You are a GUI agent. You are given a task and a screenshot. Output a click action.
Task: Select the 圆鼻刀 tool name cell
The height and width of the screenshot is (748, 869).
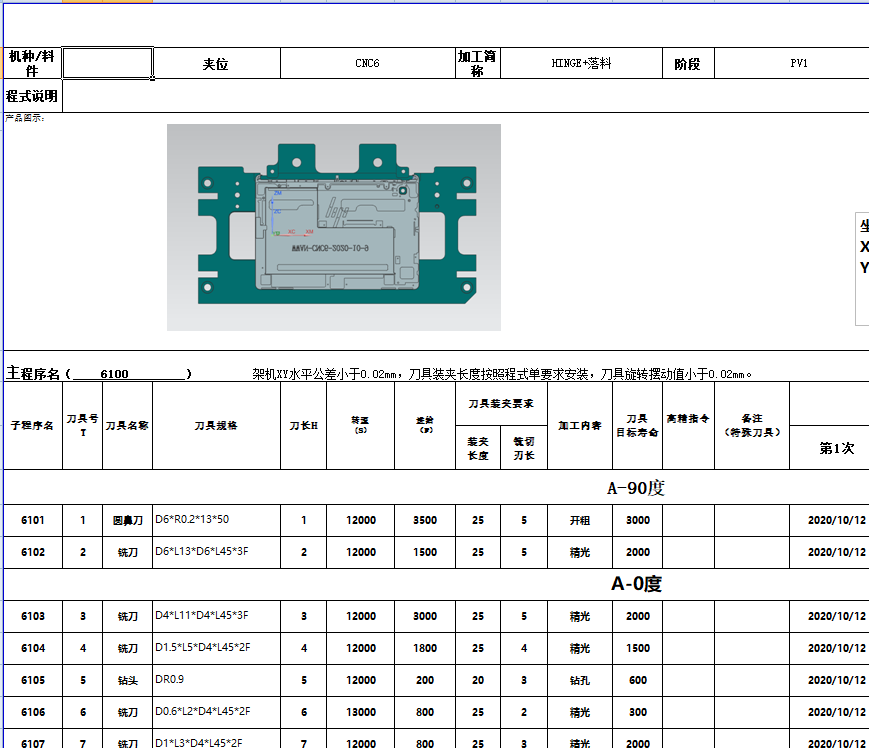127,520
